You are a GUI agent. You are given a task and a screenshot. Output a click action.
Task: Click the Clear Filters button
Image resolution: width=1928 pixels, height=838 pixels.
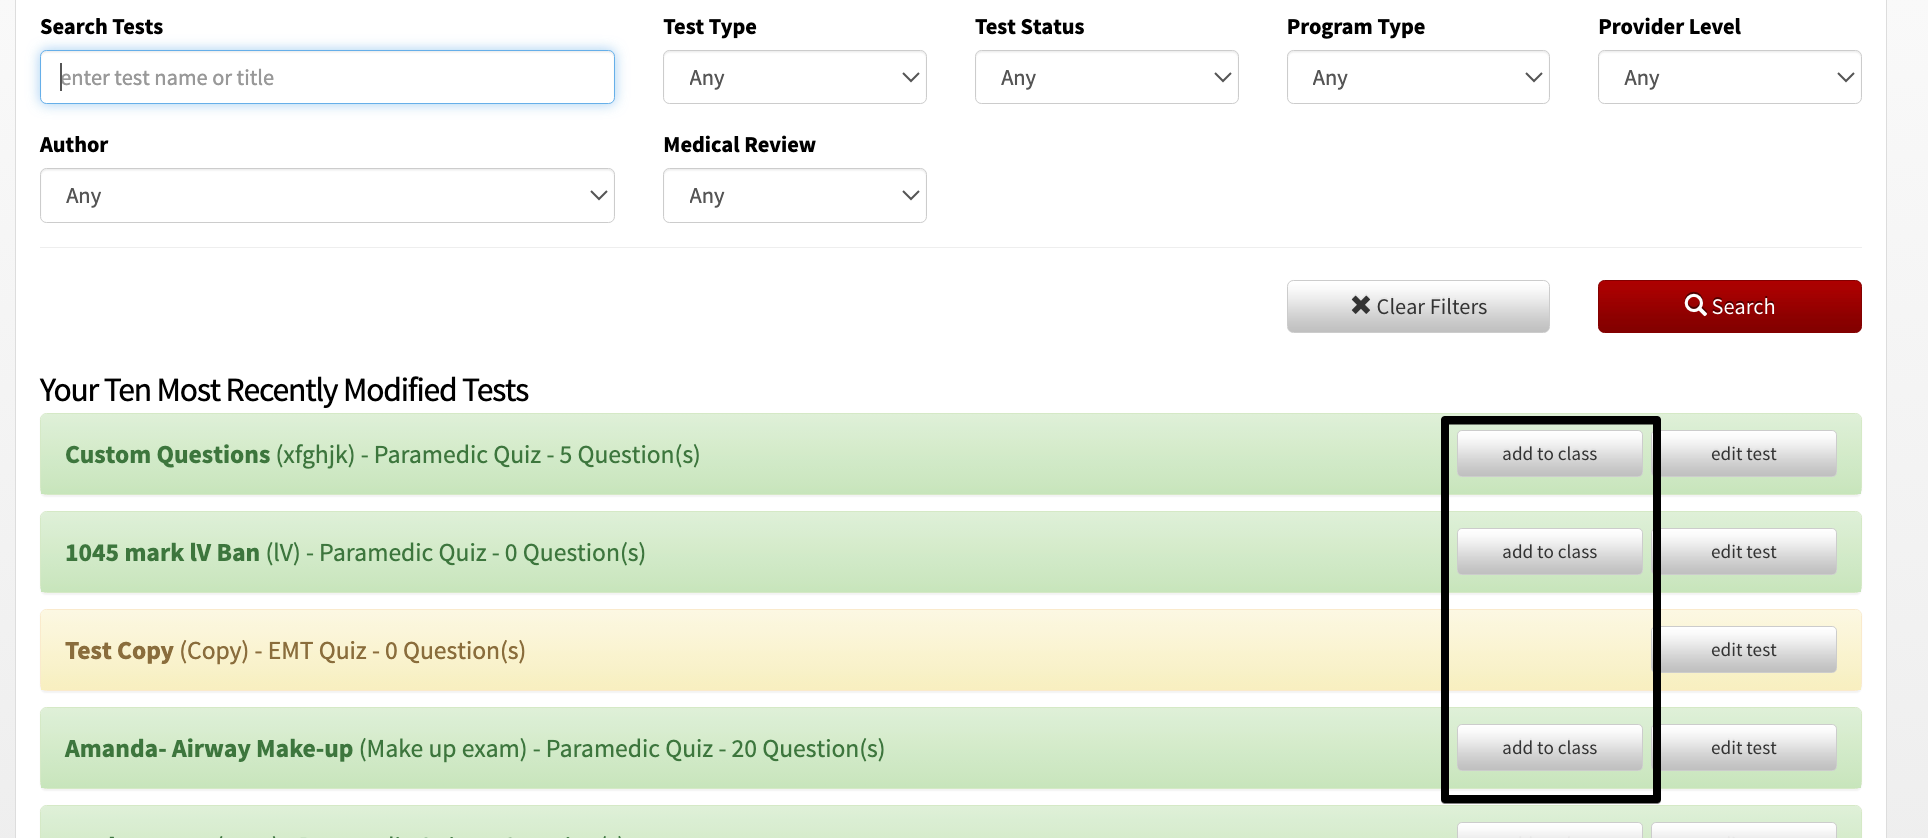coord(1418,306)
